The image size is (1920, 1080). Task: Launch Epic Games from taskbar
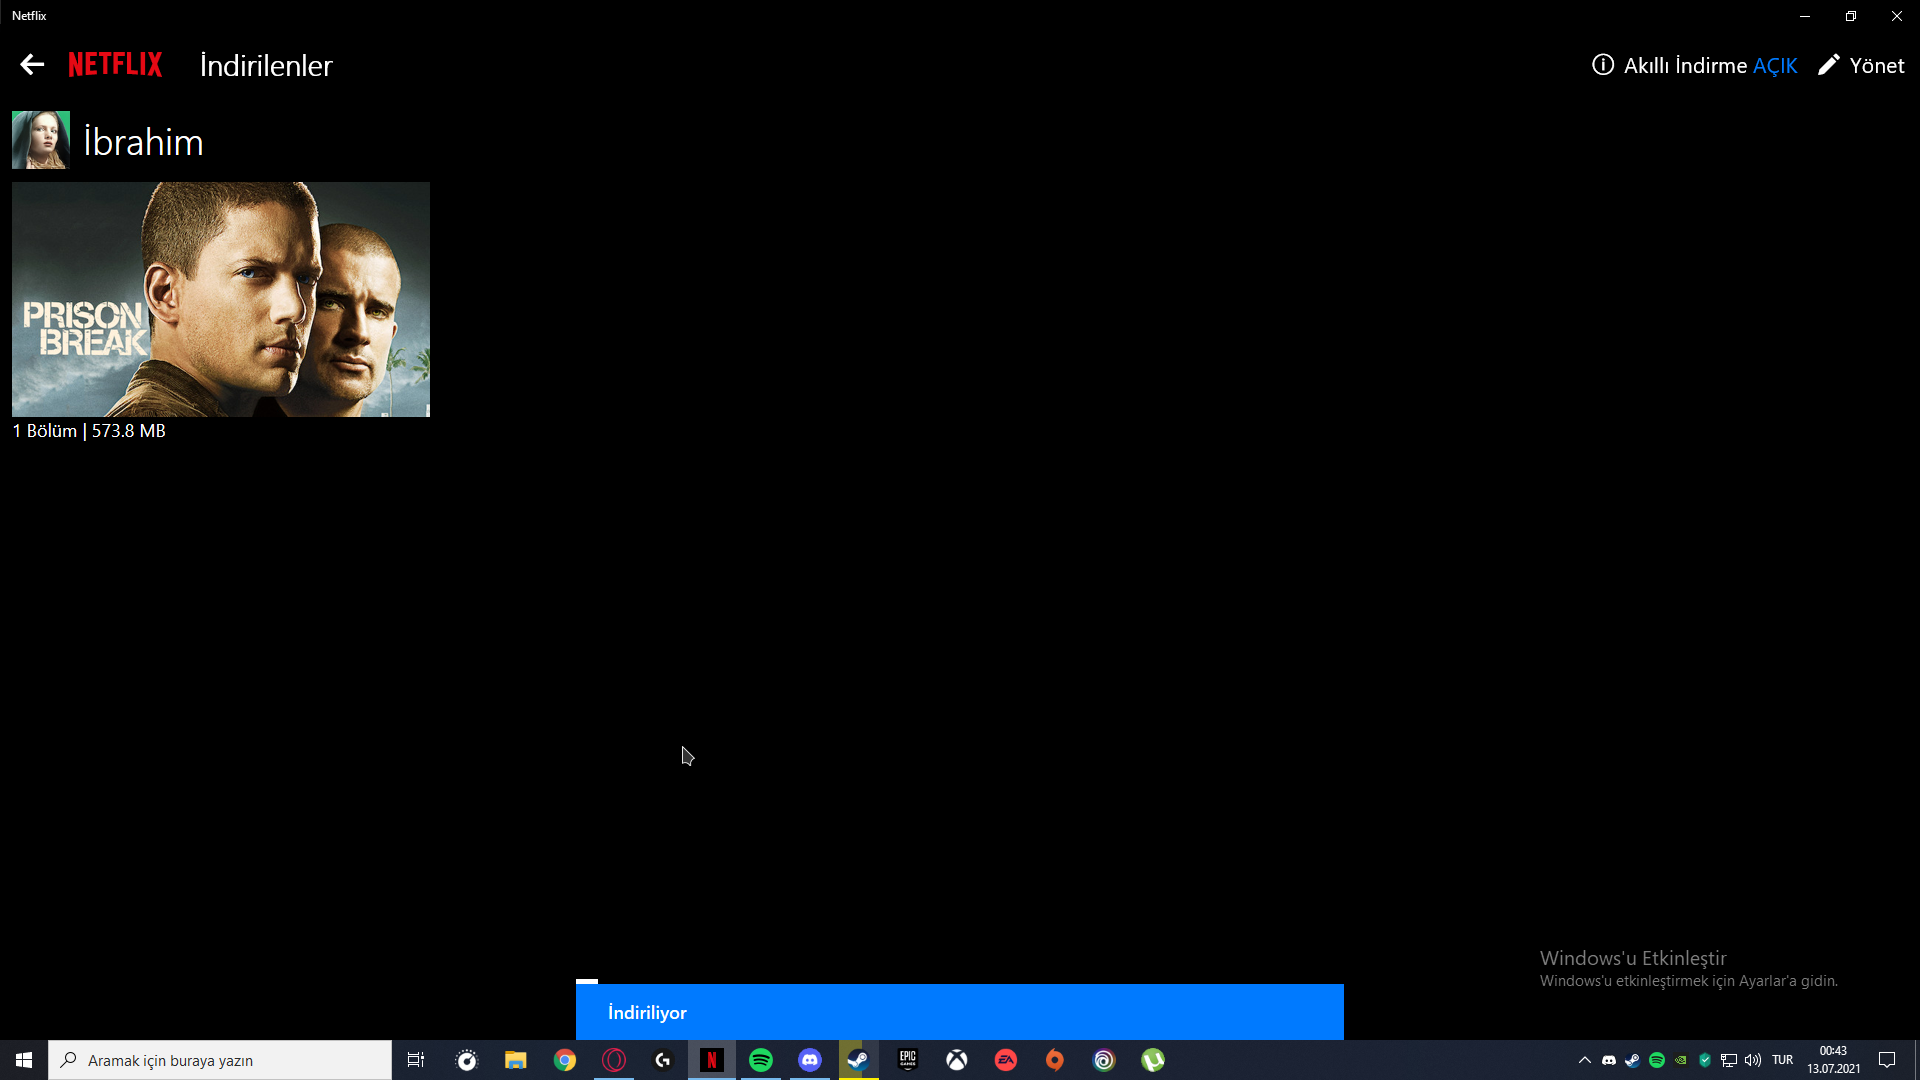(x=908, y=1060)
